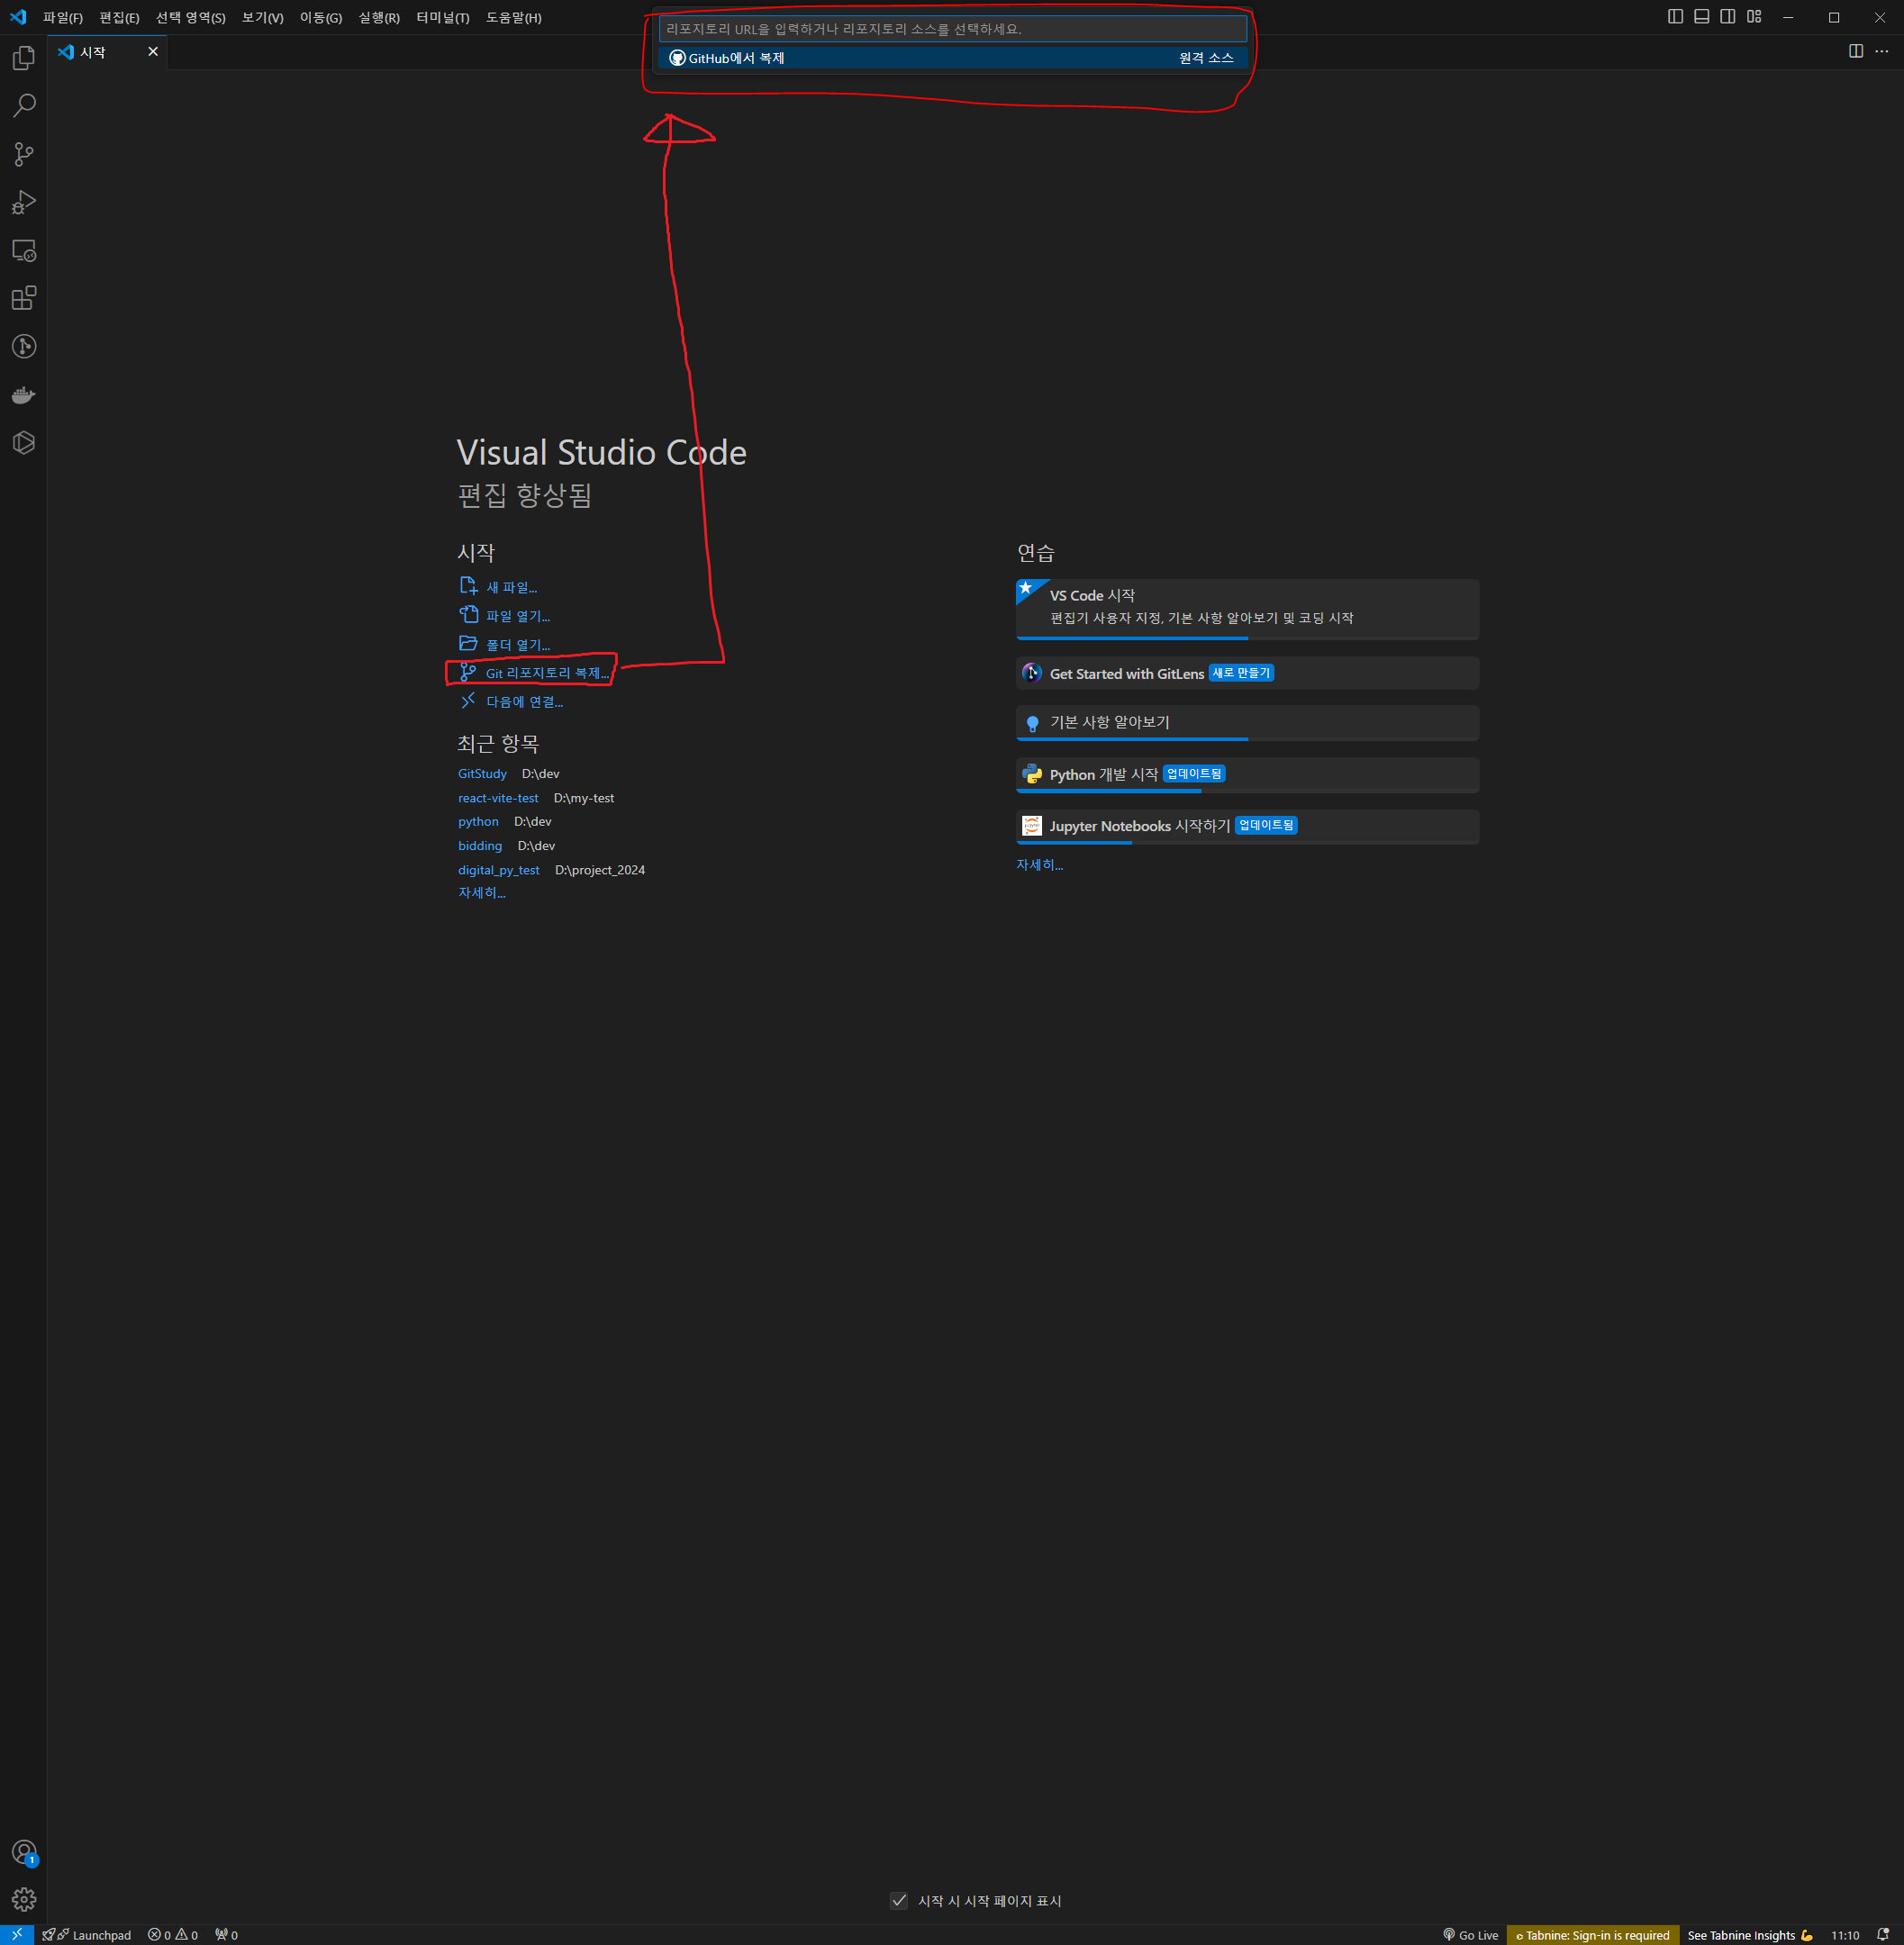Click 자세히... under recent items

point(482,893)
